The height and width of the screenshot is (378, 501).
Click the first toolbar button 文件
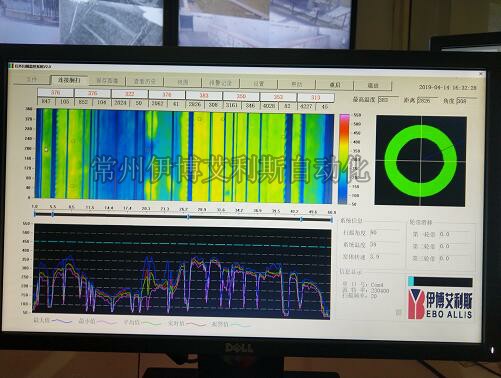click(x=32, y=80)
